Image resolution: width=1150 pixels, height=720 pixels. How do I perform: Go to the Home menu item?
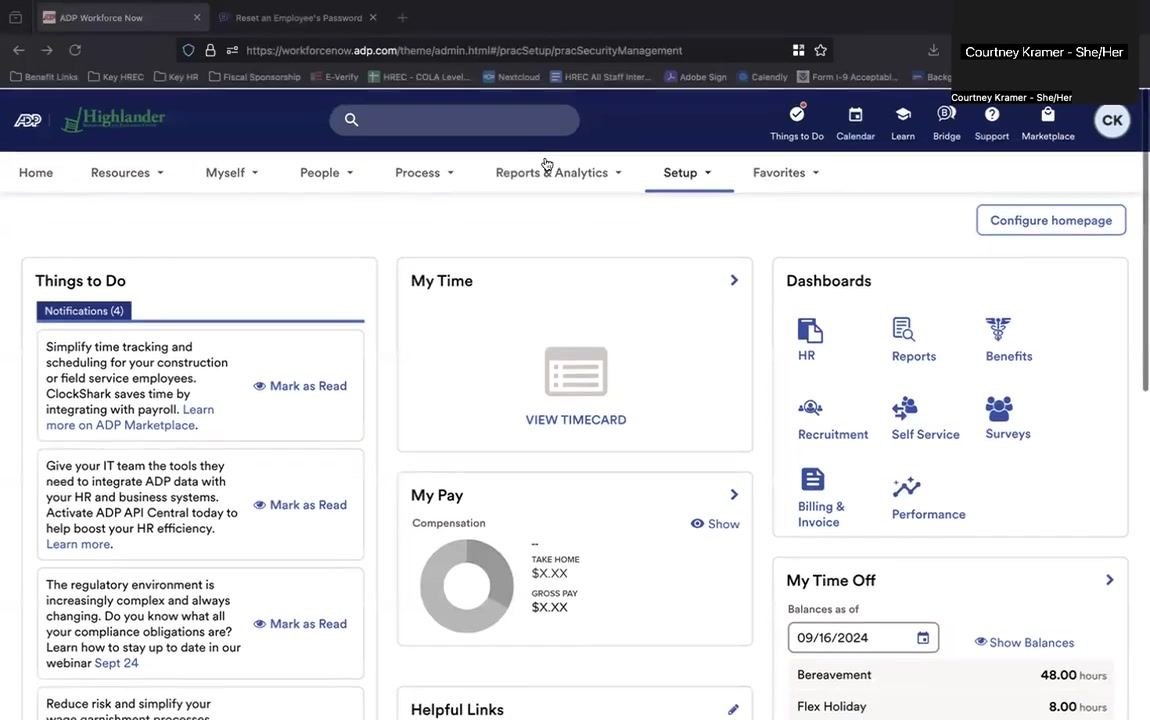[36, 172]
